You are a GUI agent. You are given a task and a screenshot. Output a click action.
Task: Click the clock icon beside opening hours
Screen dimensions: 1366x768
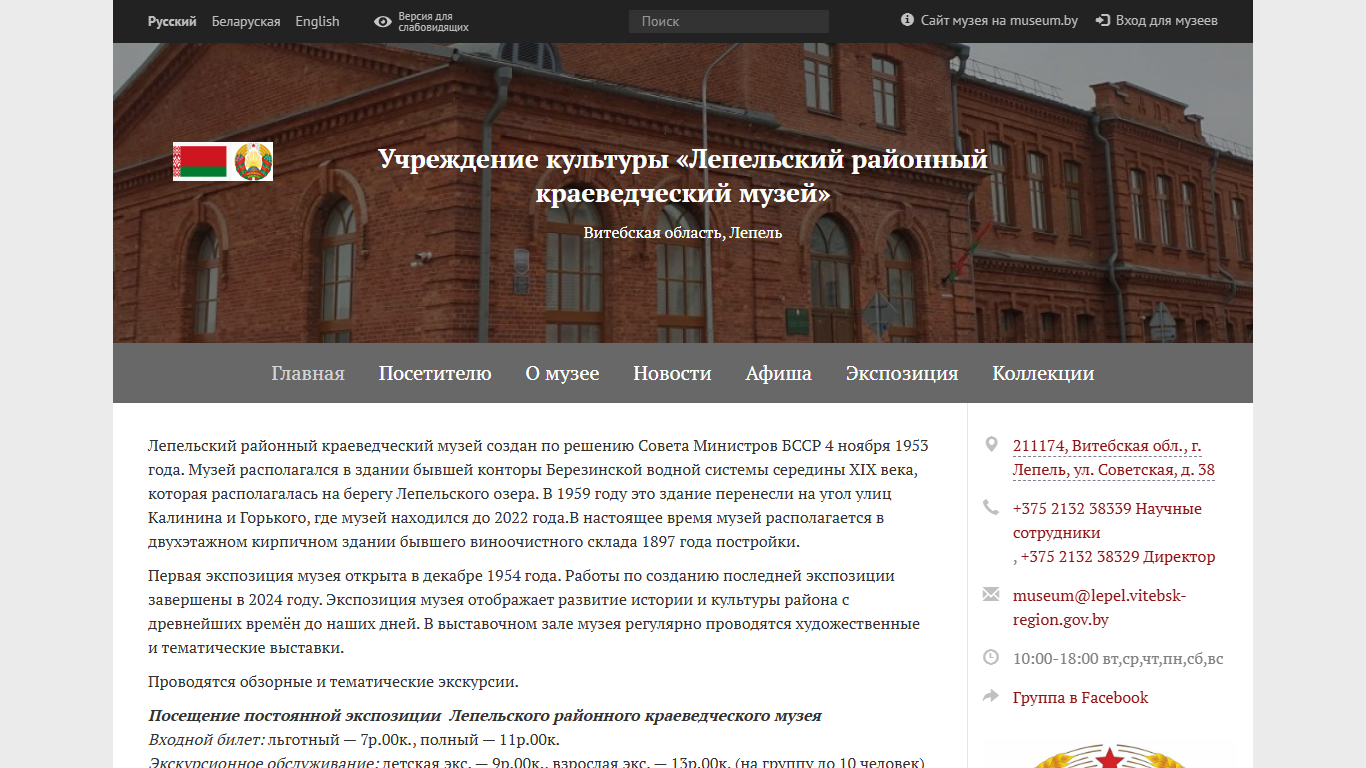click(991, 657)
